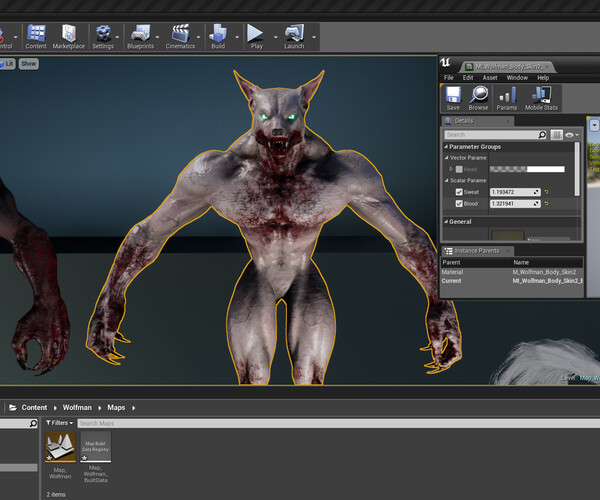Open Blueprints dropdown arrow
600x500 pixels.
coord(157,37)
